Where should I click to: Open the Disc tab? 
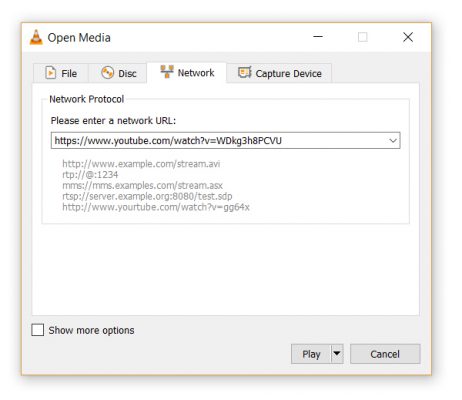(x=118, y=73)
